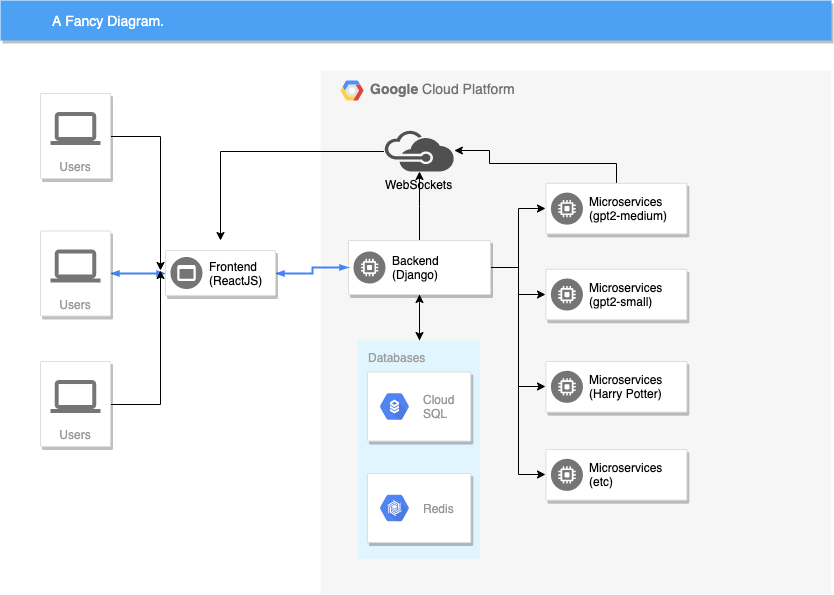Click the 'Redis' text label
The height and width of the screenshot is (595, 834).
click(x=438, y=509)
